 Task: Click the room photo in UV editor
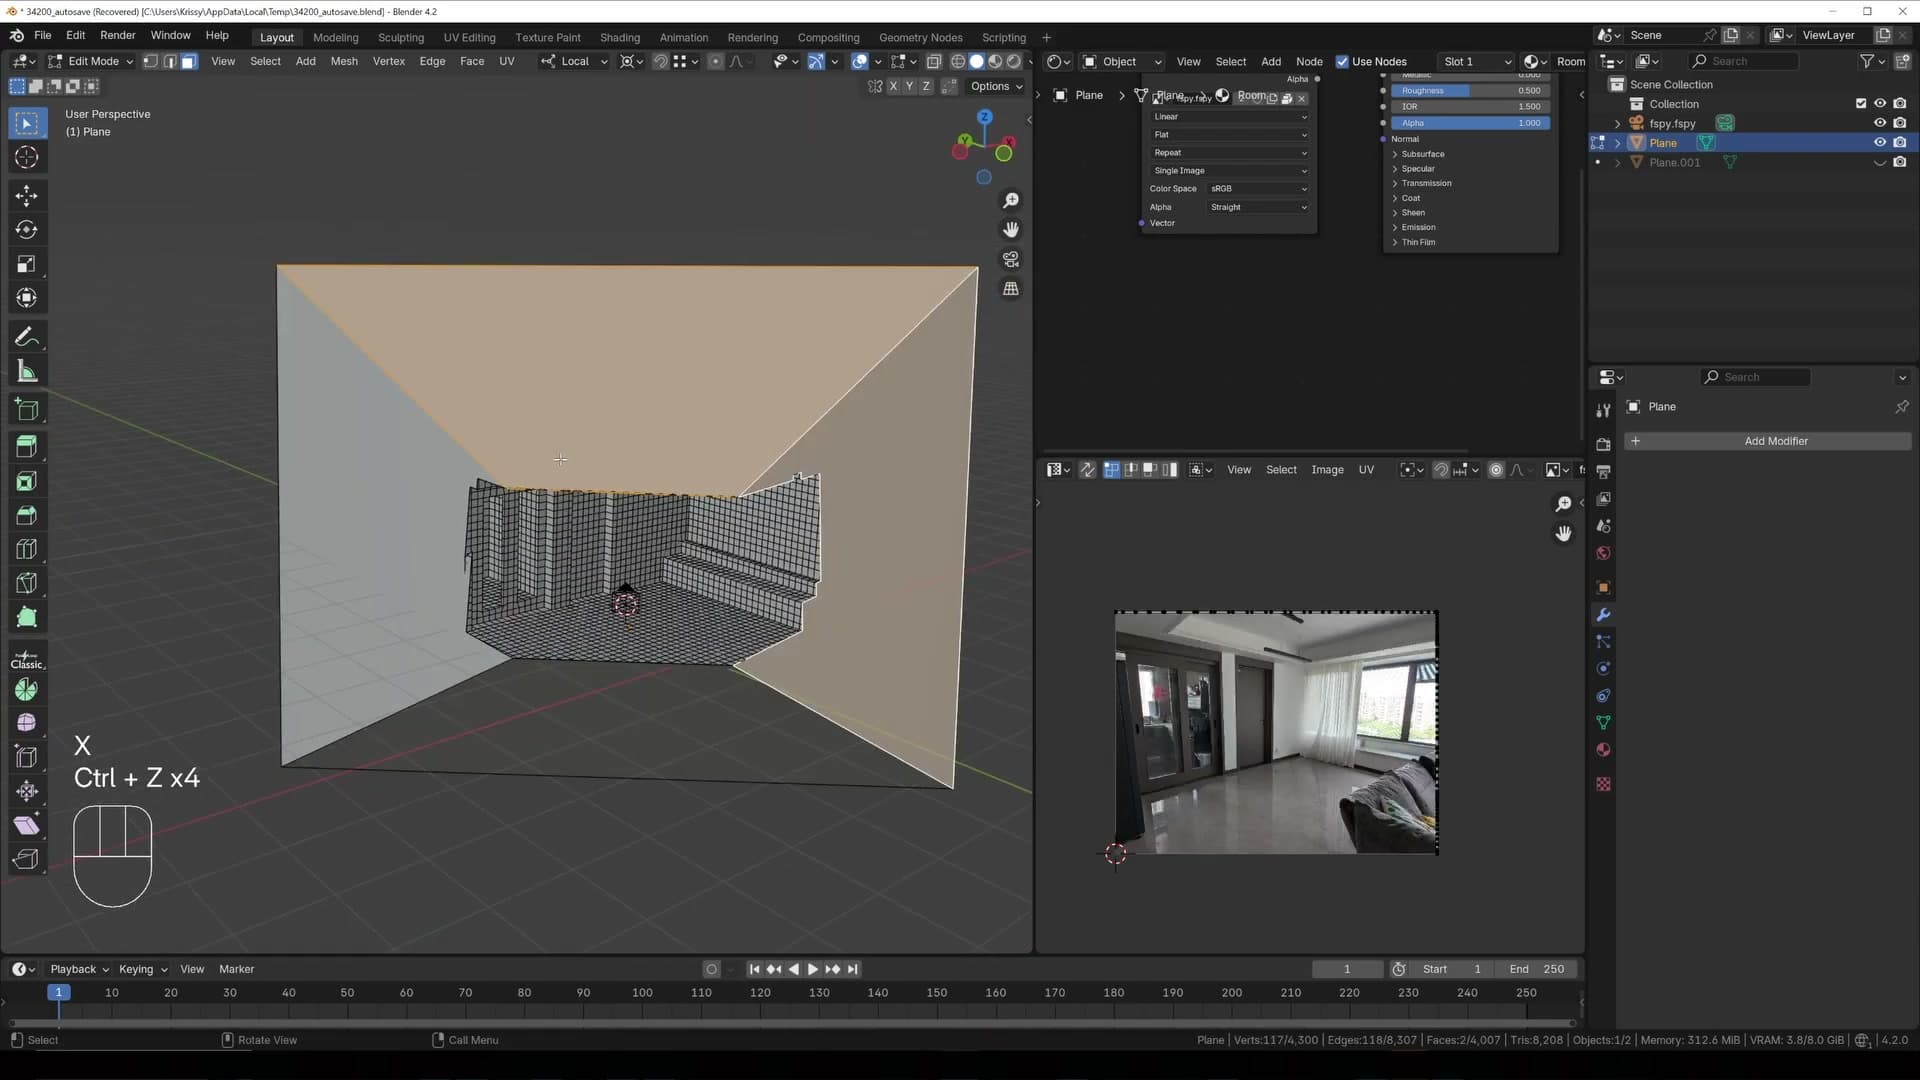tap(1276, 733)
